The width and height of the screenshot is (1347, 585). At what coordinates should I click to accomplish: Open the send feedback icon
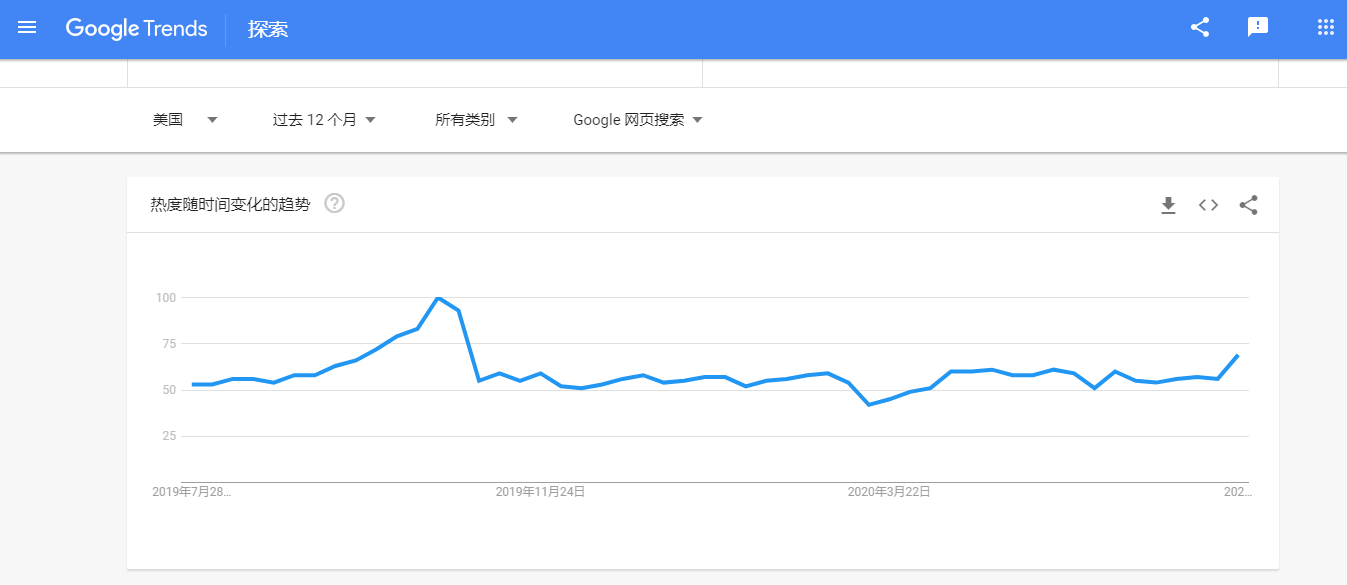pyautogui.click(x=1258, y=28)
